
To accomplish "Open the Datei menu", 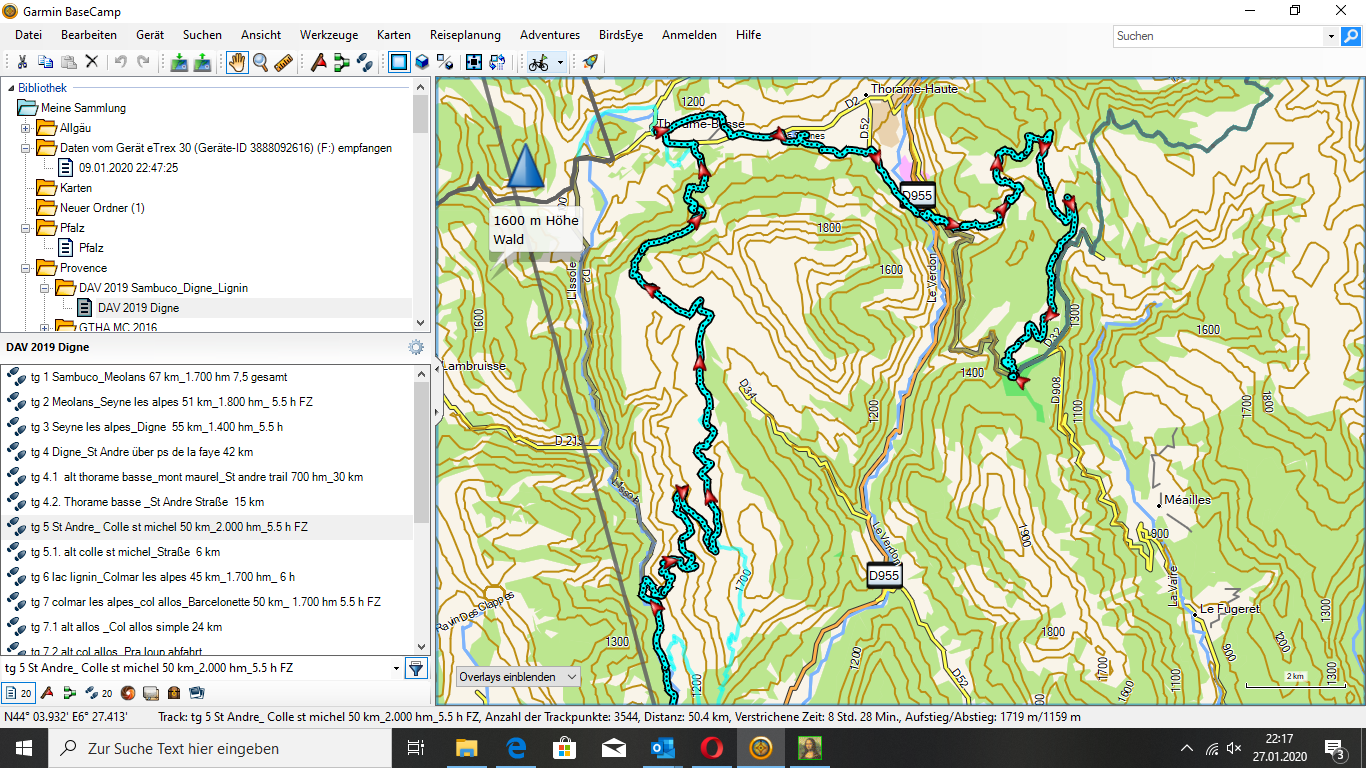I will 28,35.
